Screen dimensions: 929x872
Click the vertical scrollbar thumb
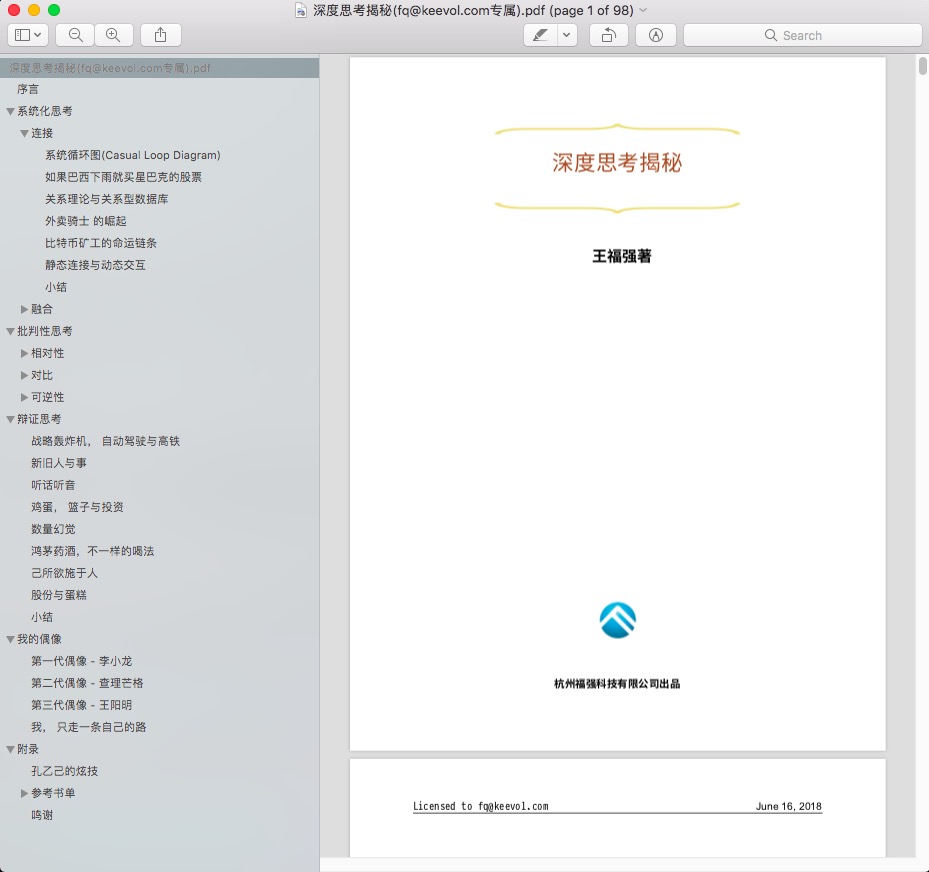922,66
